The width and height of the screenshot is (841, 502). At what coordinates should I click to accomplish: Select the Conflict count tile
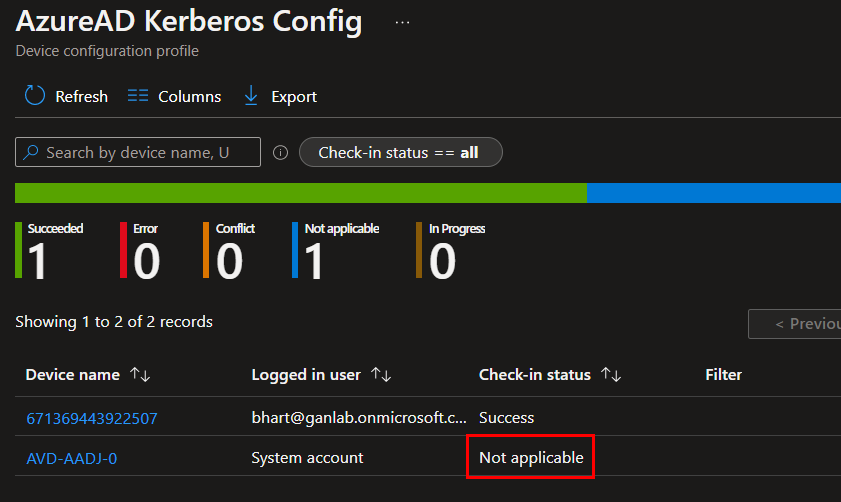pyautogui.click(x=230, y=251)
